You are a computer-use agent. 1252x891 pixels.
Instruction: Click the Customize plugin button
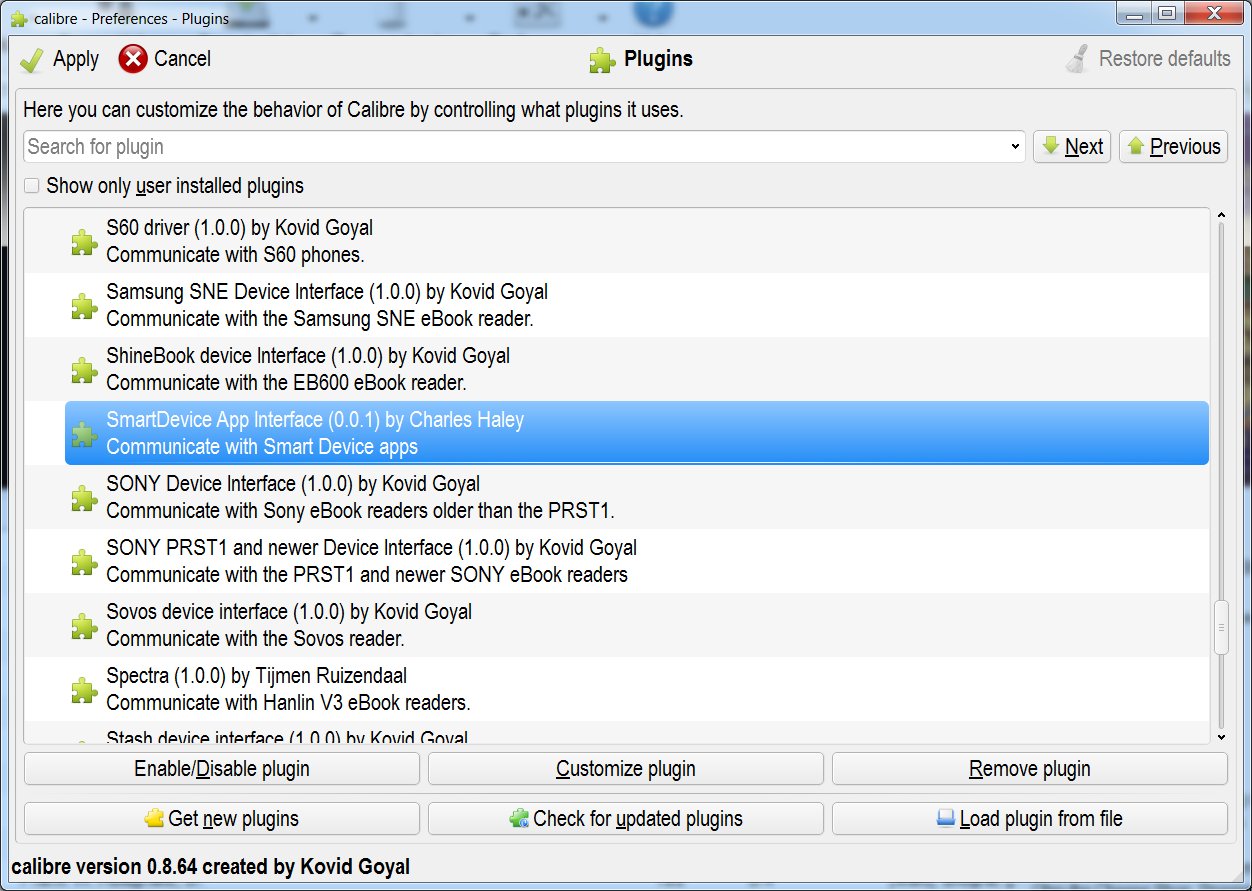tap(626, 769)
